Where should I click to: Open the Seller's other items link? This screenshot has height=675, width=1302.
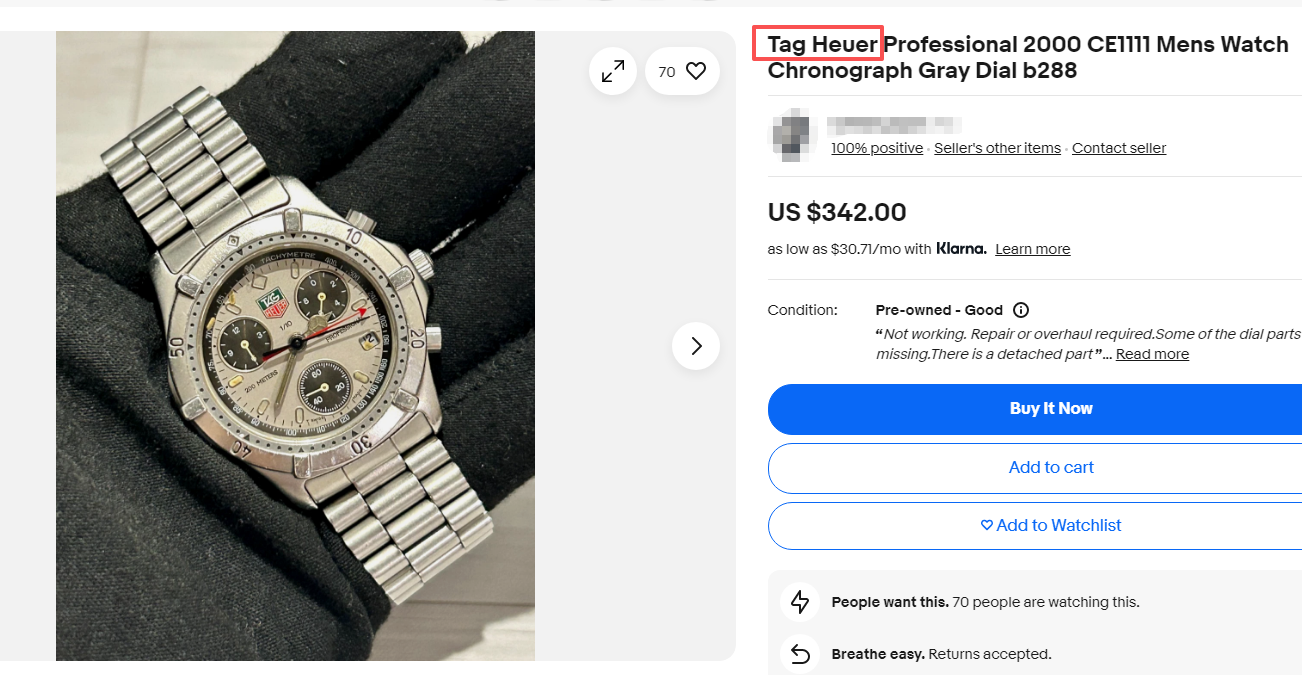997,148
